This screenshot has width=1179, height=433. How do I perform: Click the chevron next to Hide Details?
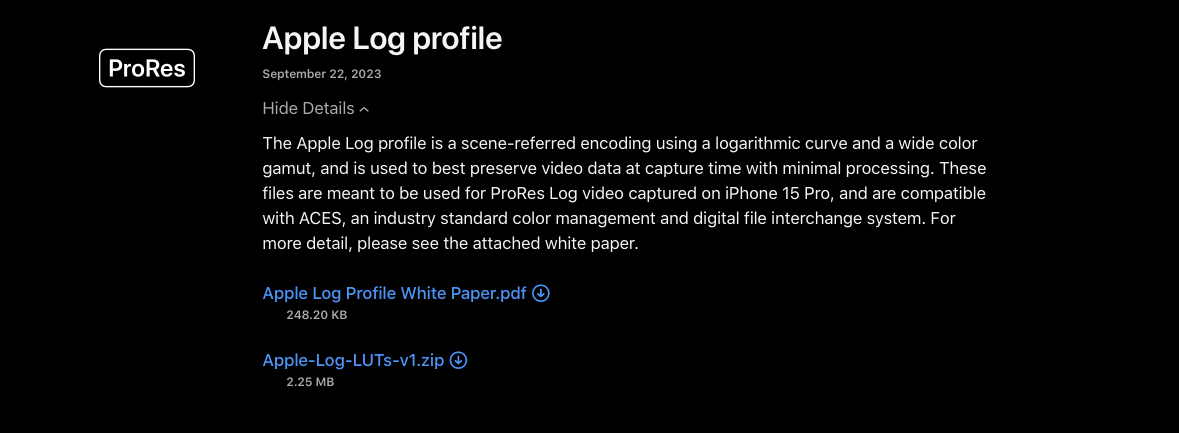364,109
